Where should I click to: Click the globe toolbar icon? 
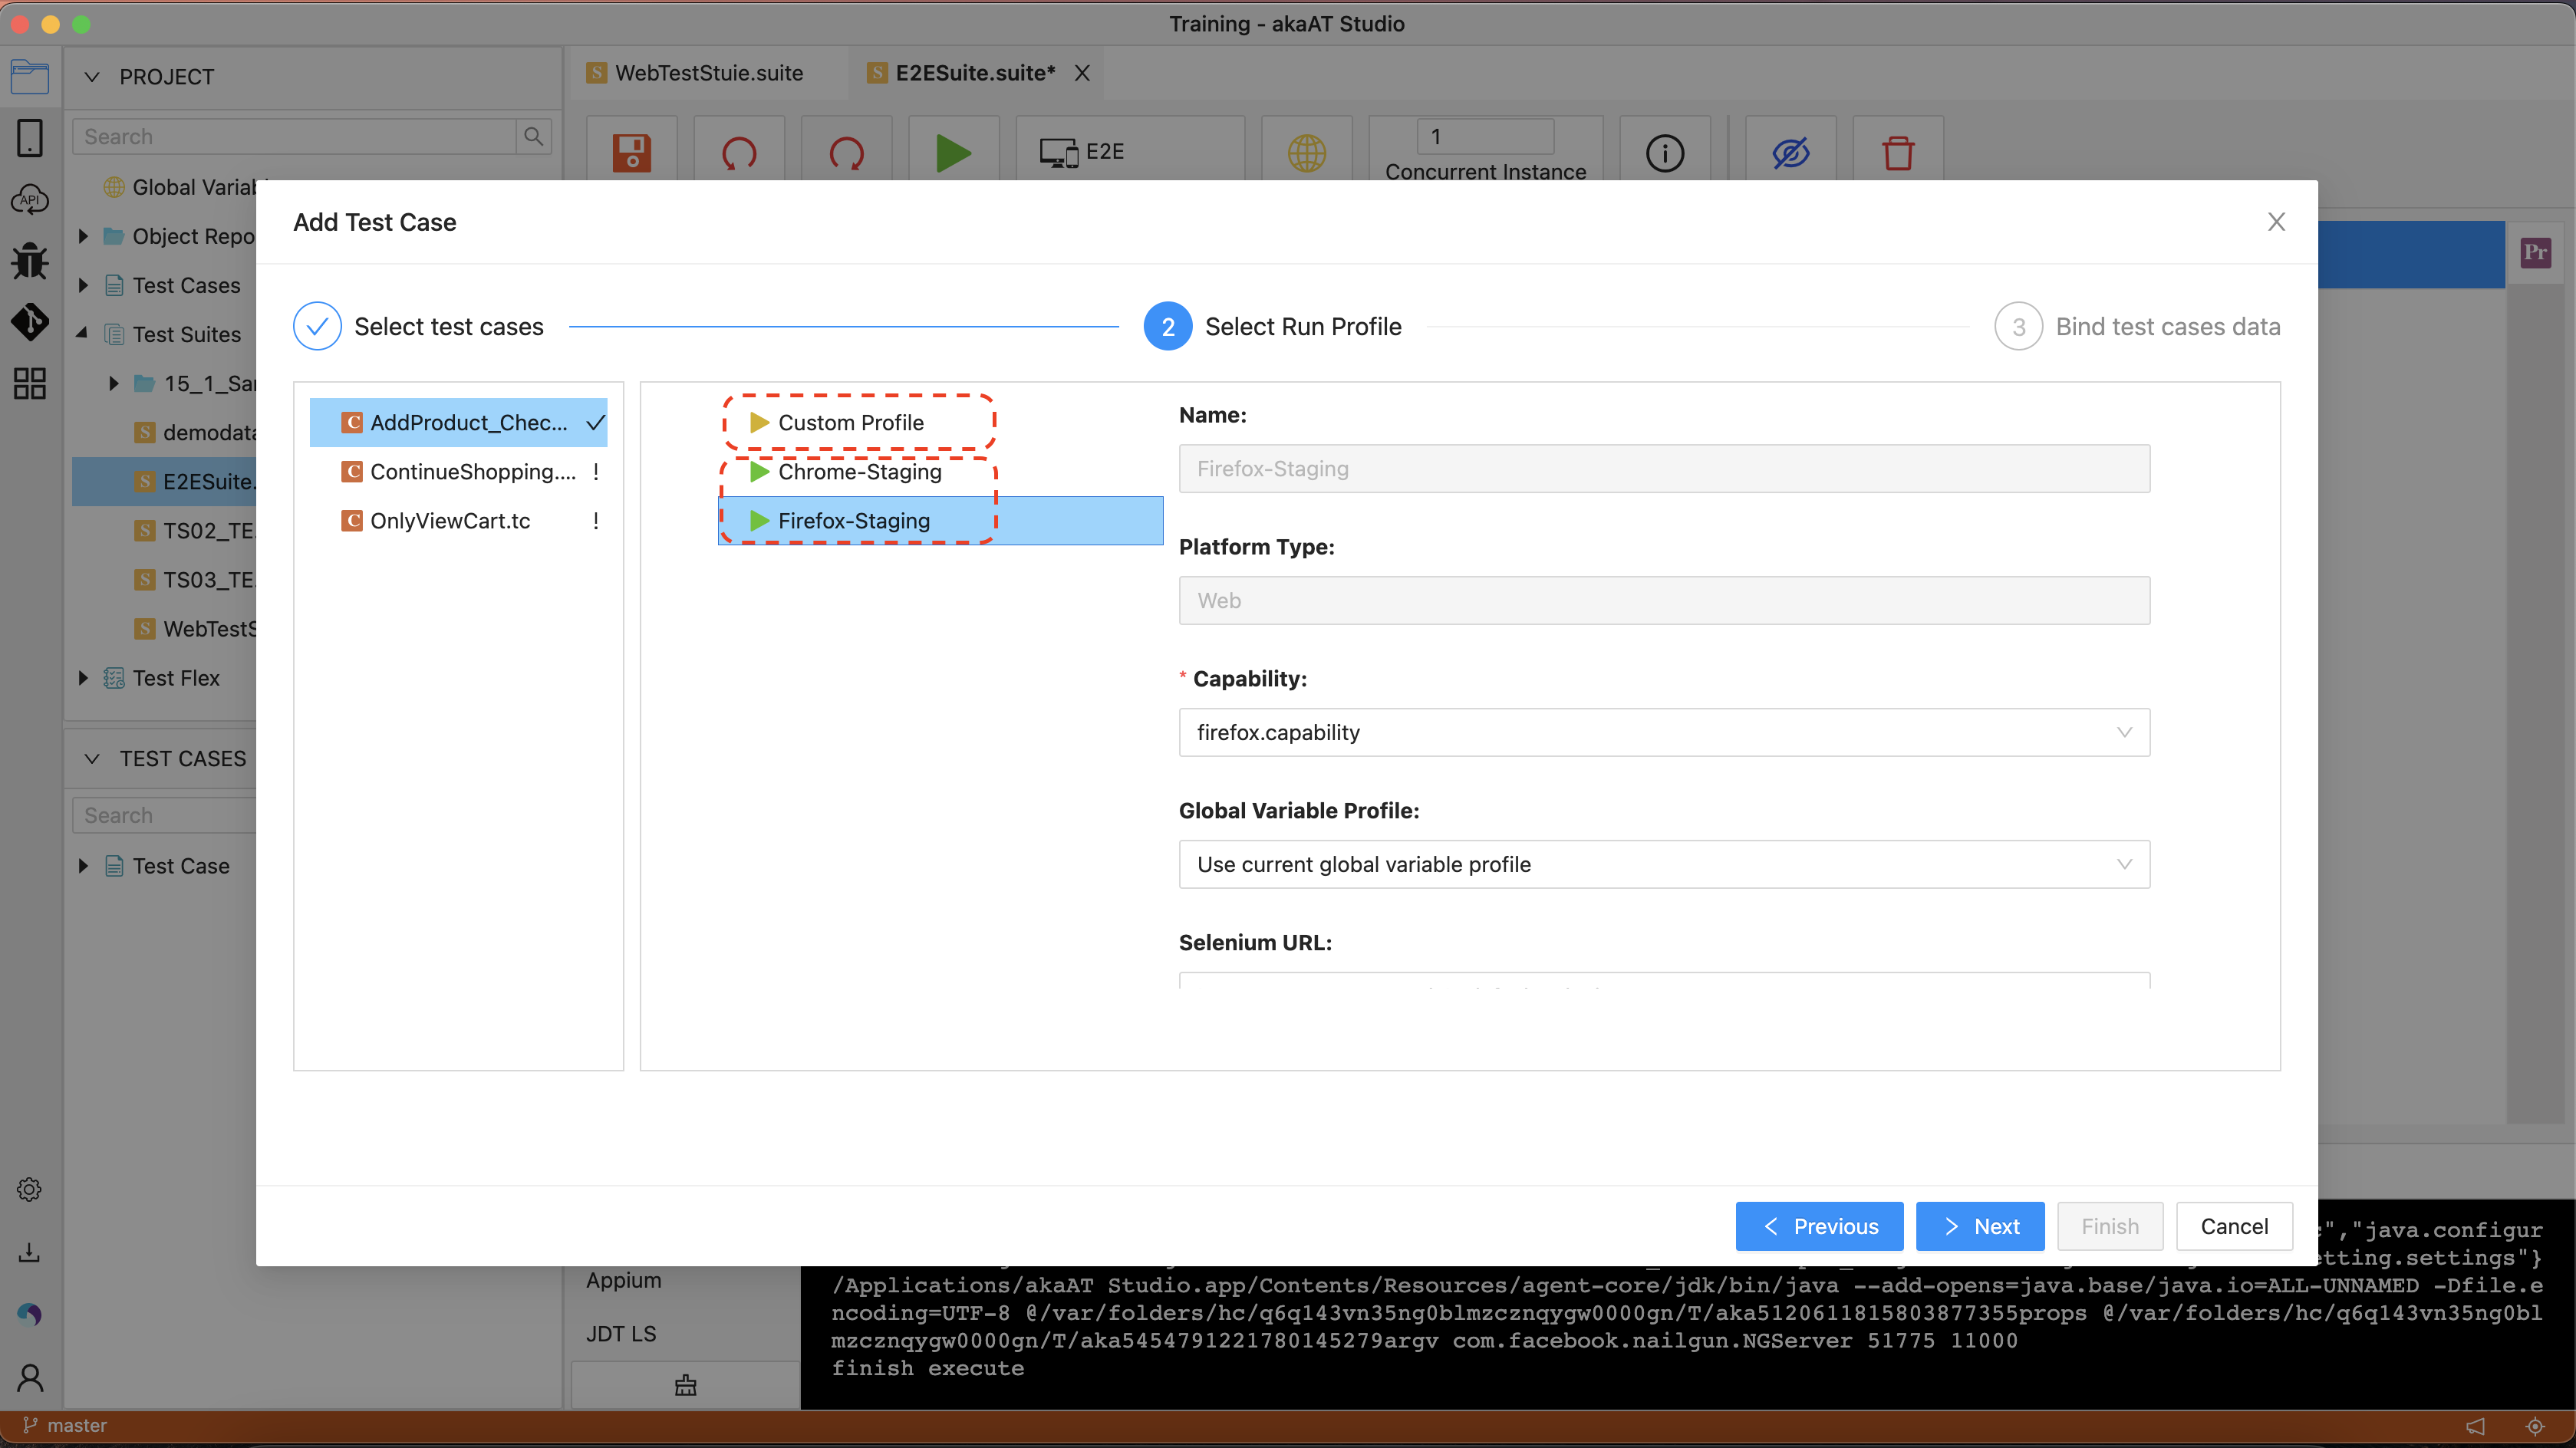[1306, 153]
